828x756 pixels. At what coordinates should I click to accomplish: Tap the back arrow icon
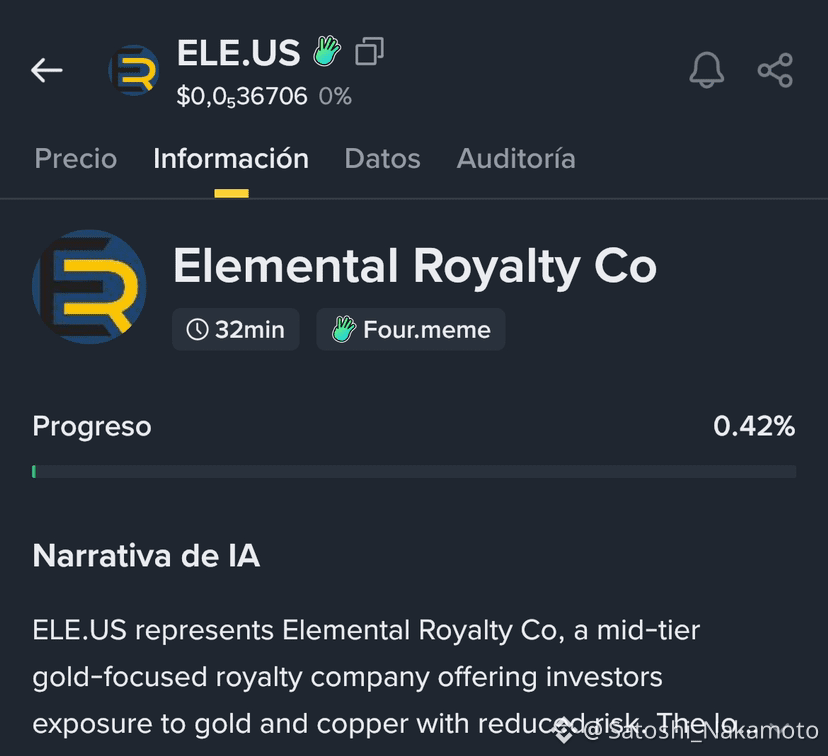(47, 70)
